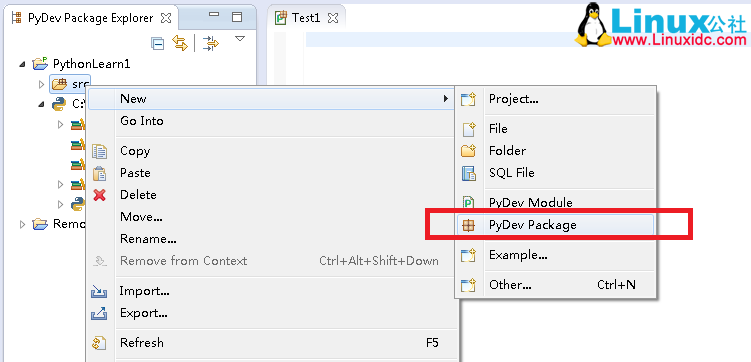
Task: Expand the src folder arrow
Action: (41, 85)
